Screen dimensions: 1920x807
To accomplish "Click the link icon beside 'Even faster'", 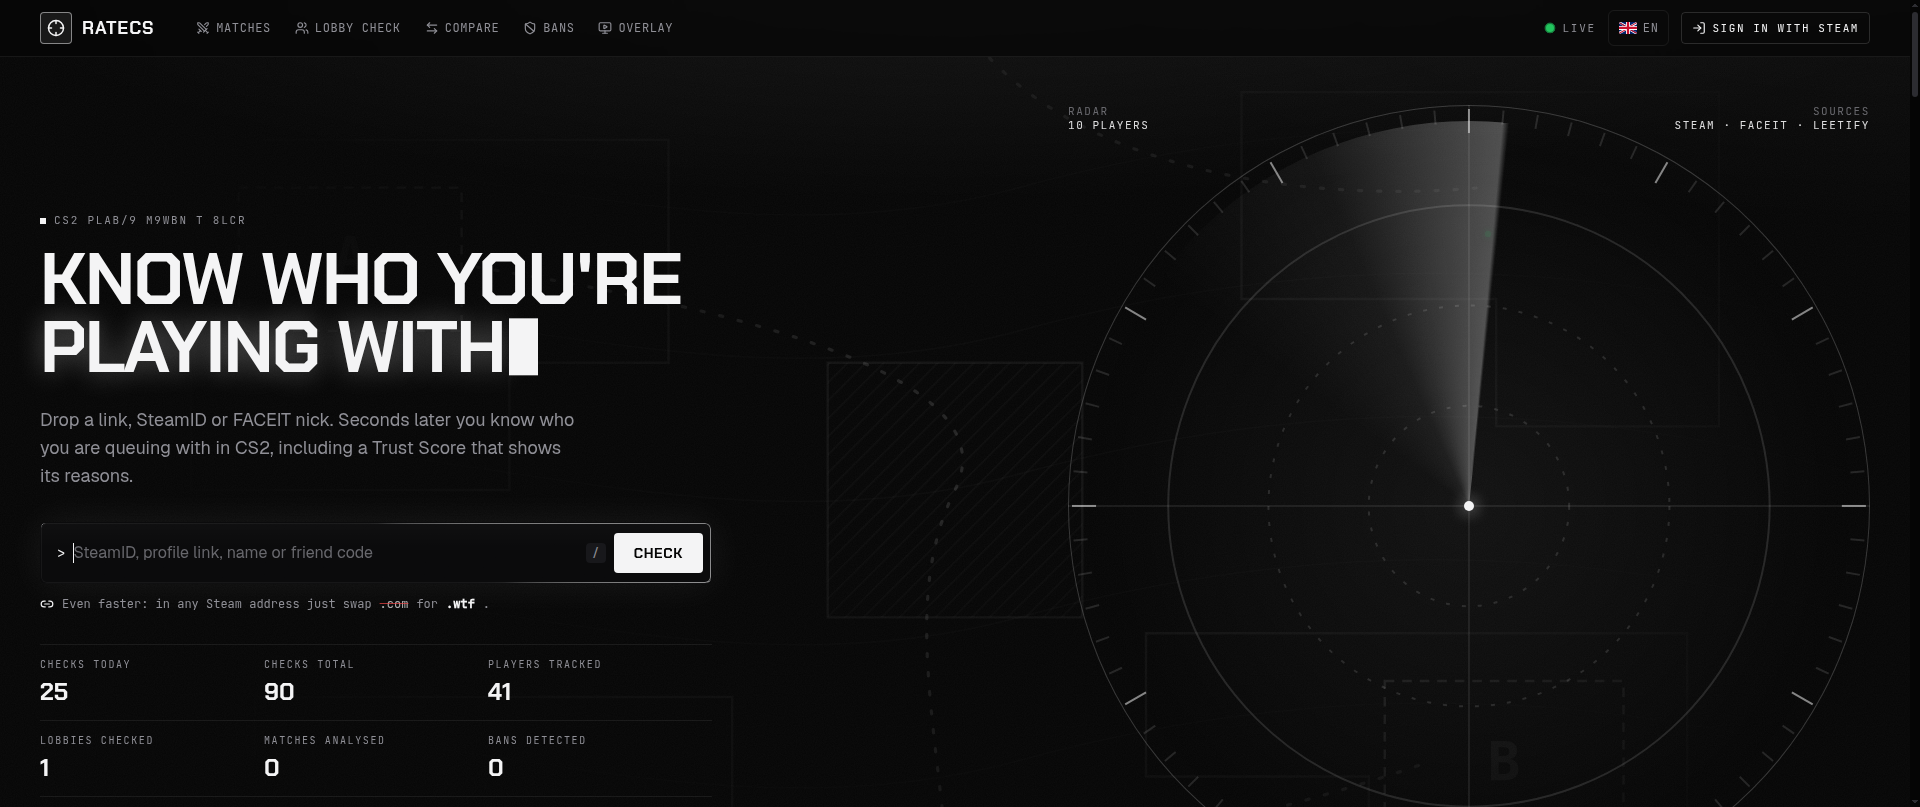I will 47,604.
